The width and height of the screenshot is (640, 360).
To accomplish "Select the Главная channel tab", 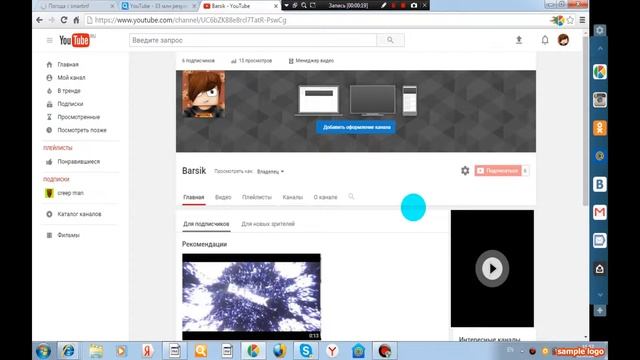I will coord(193,197).
